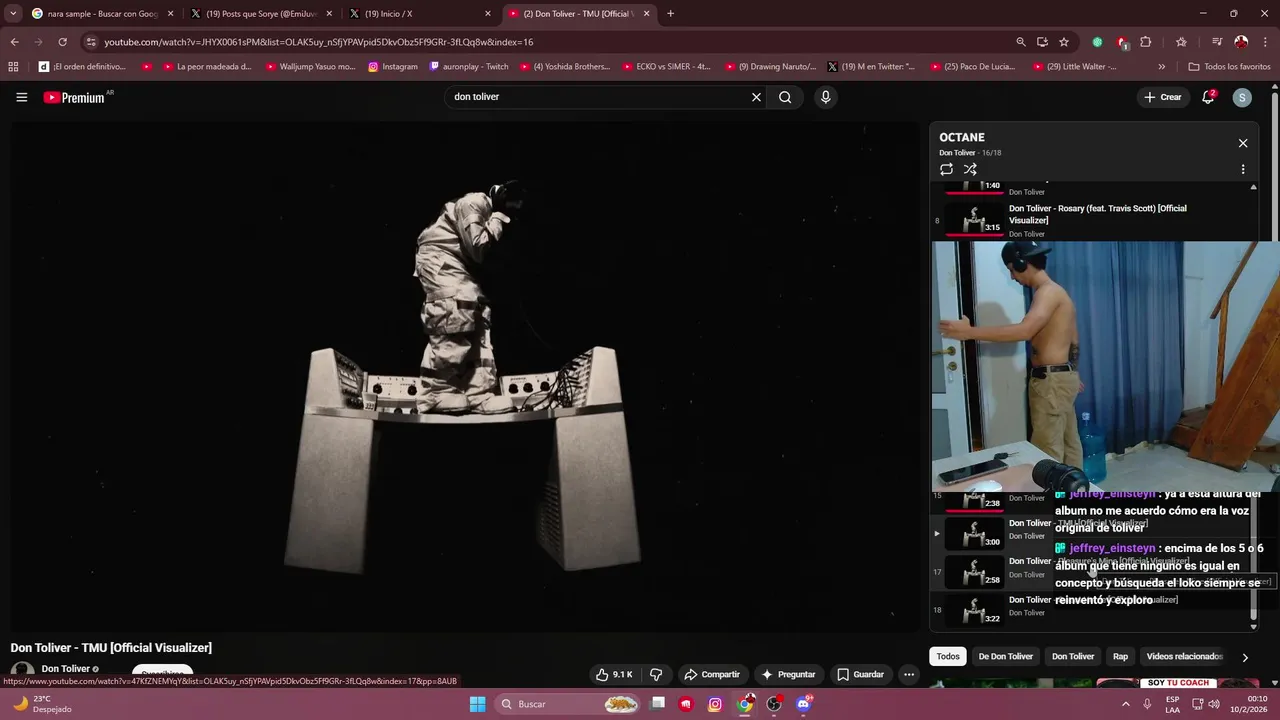Toggle playlist loop in OCTANE panel

pyautogui.click(x=946, y=169)
